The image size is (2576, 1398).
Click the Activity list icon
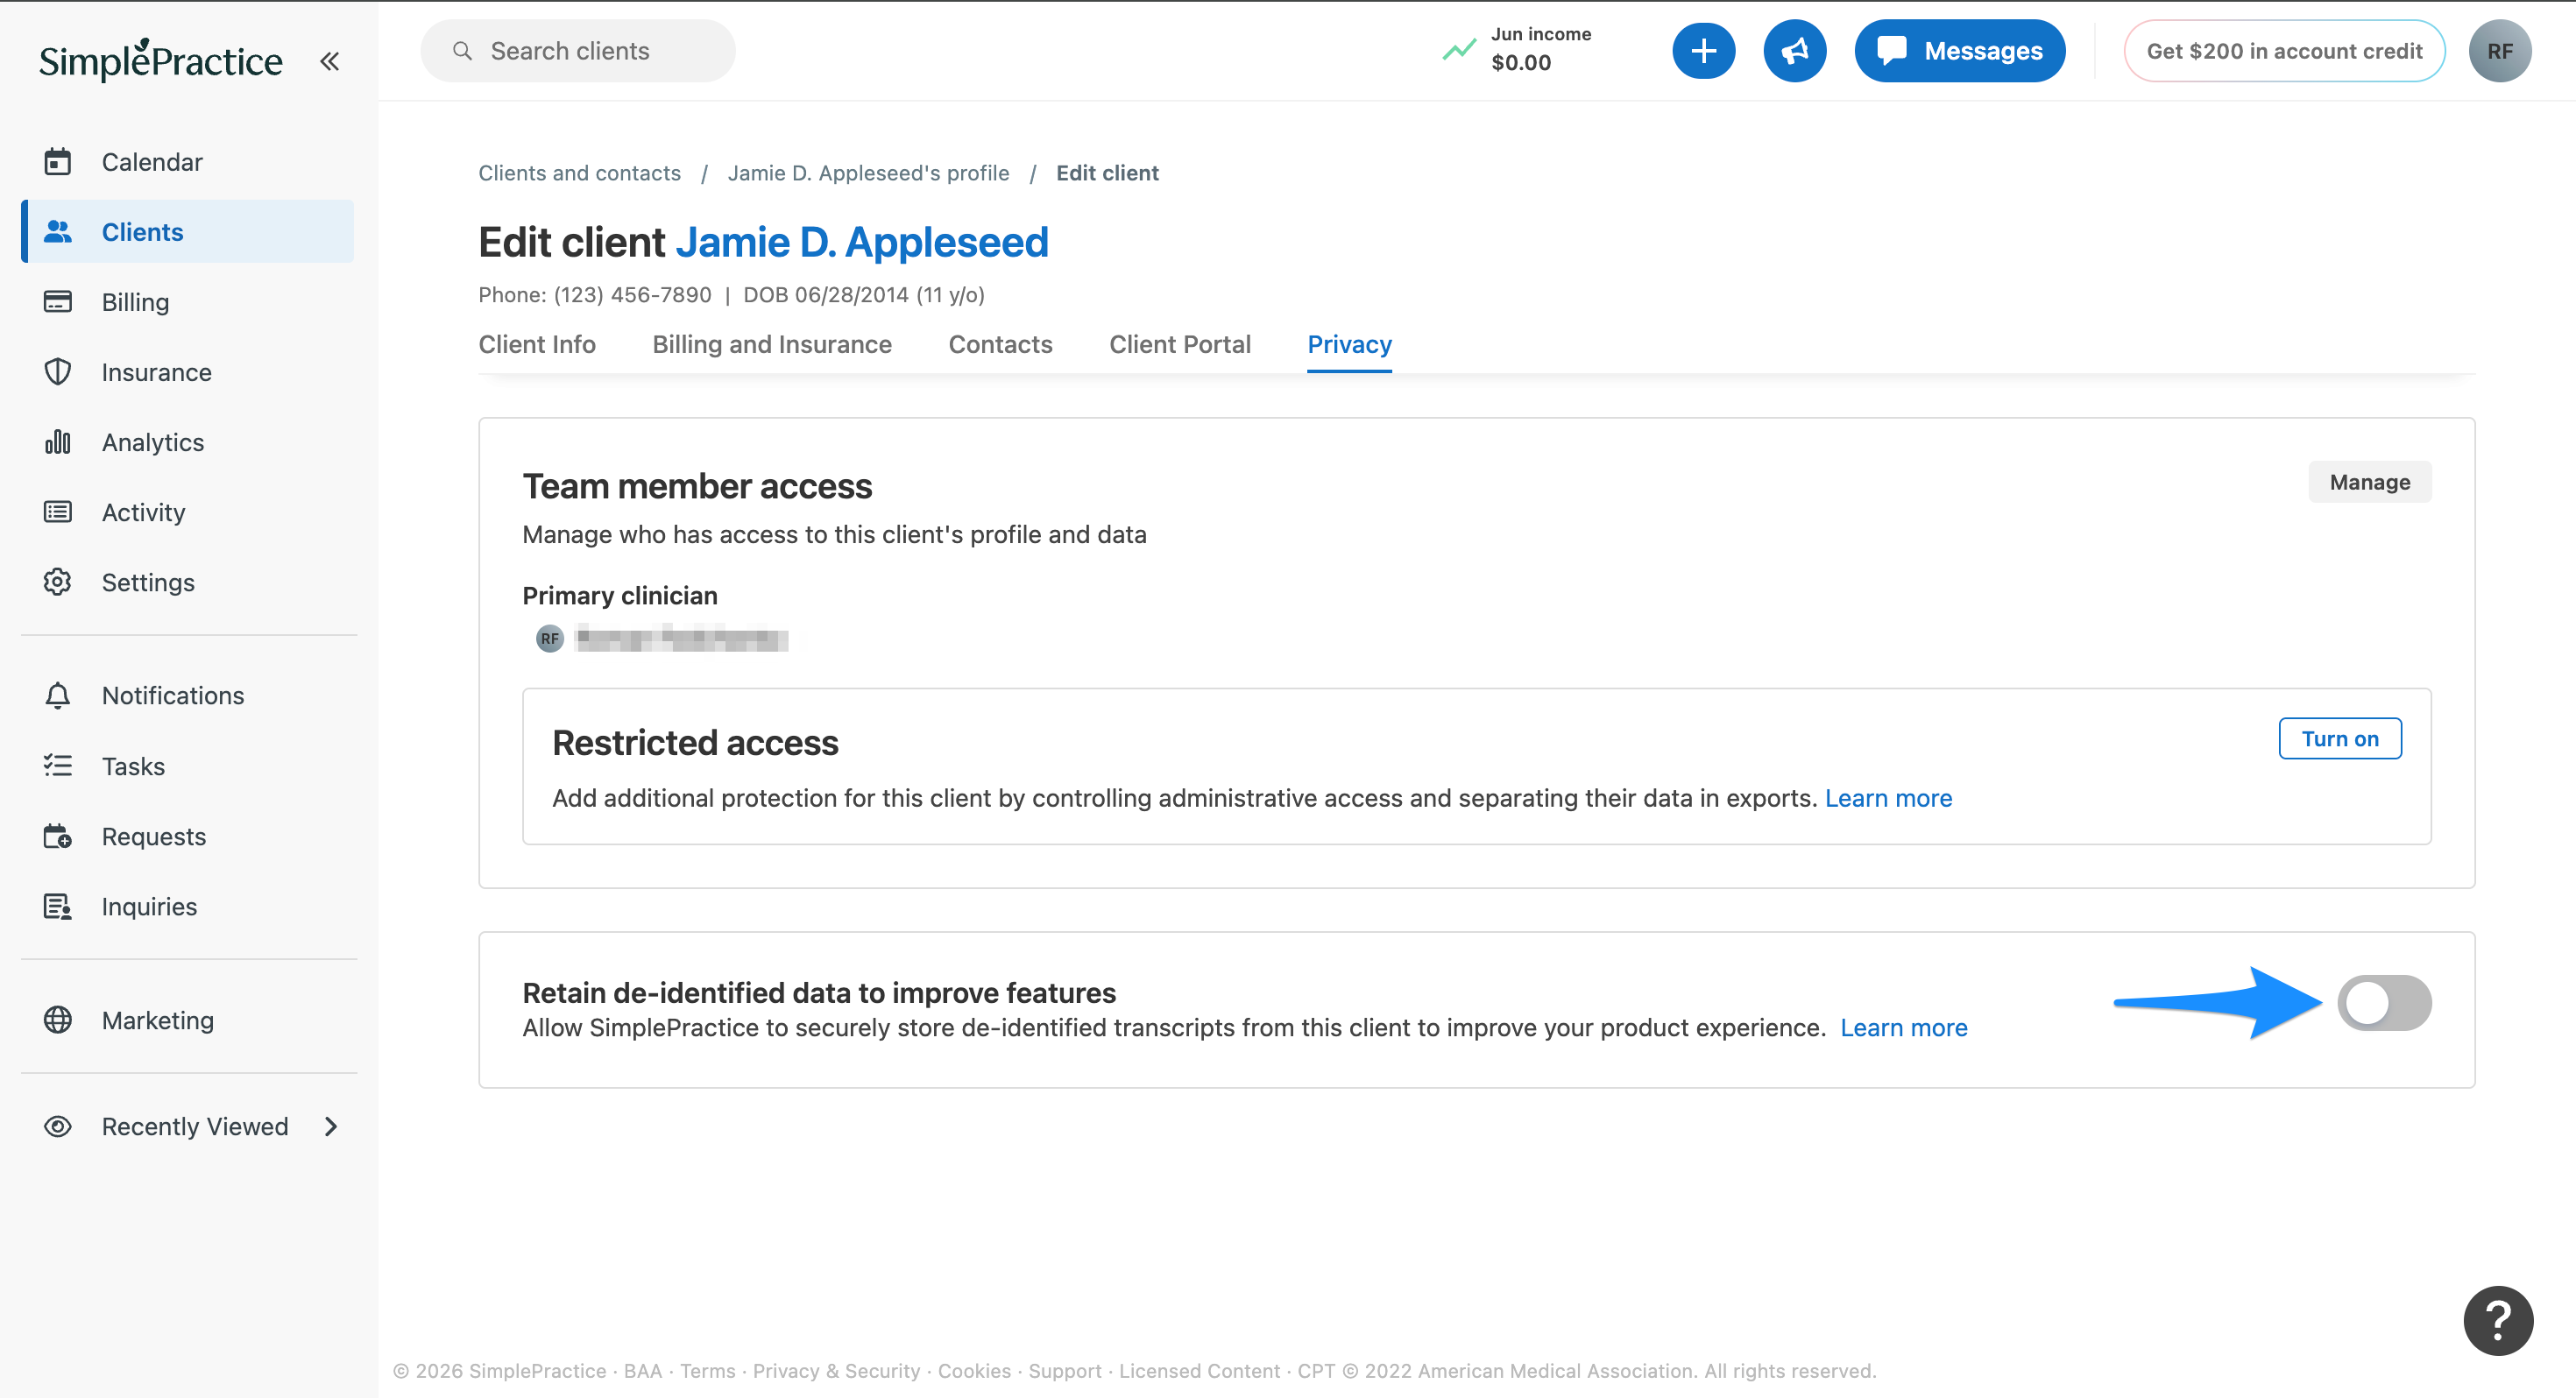(58, 511)
